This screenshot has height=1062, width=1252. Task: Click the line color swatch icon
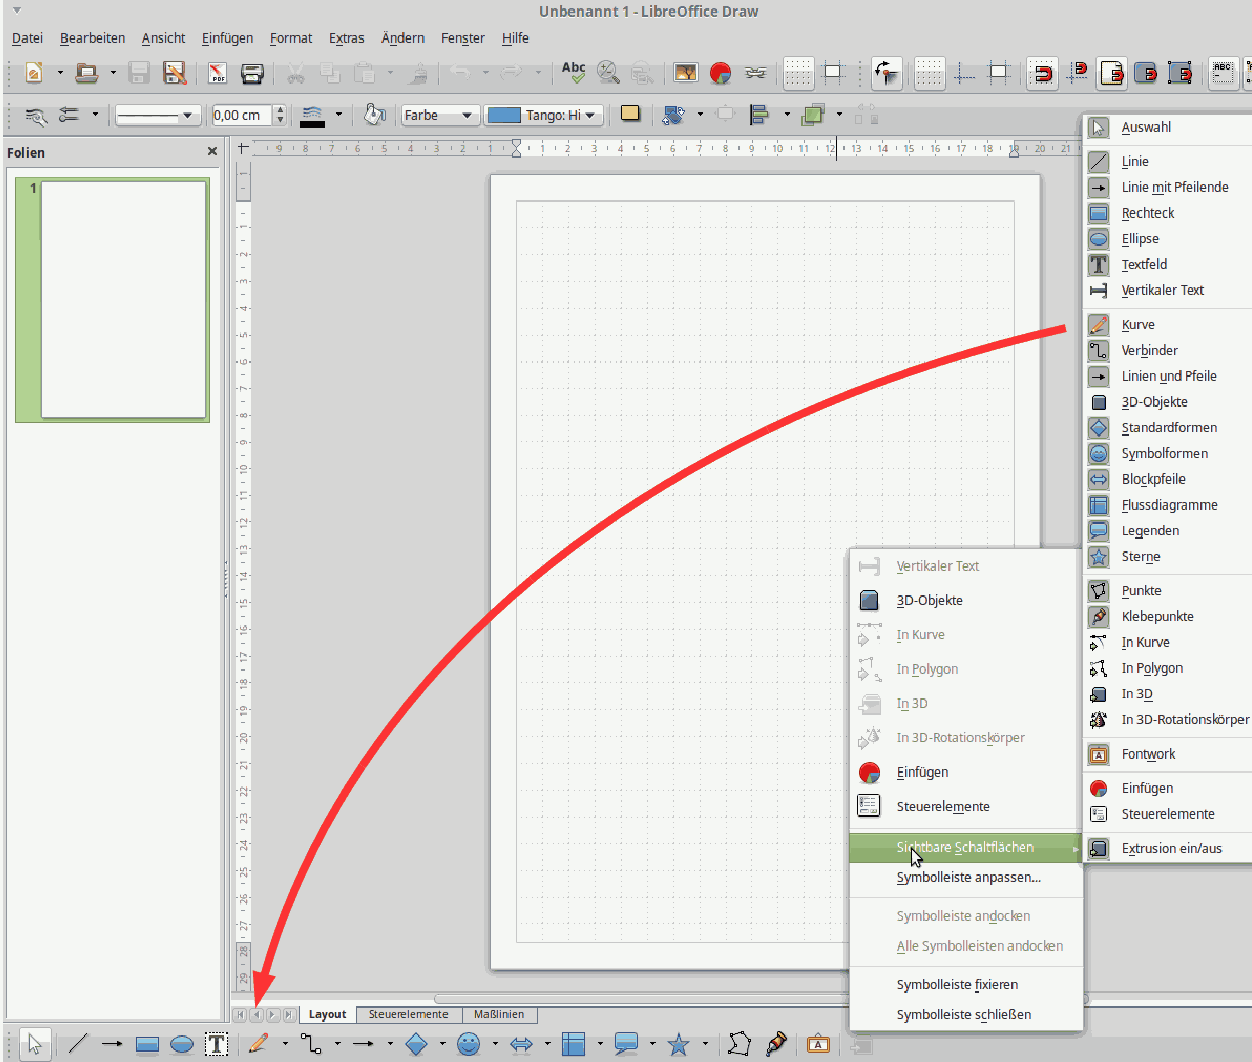coord(312,115)
